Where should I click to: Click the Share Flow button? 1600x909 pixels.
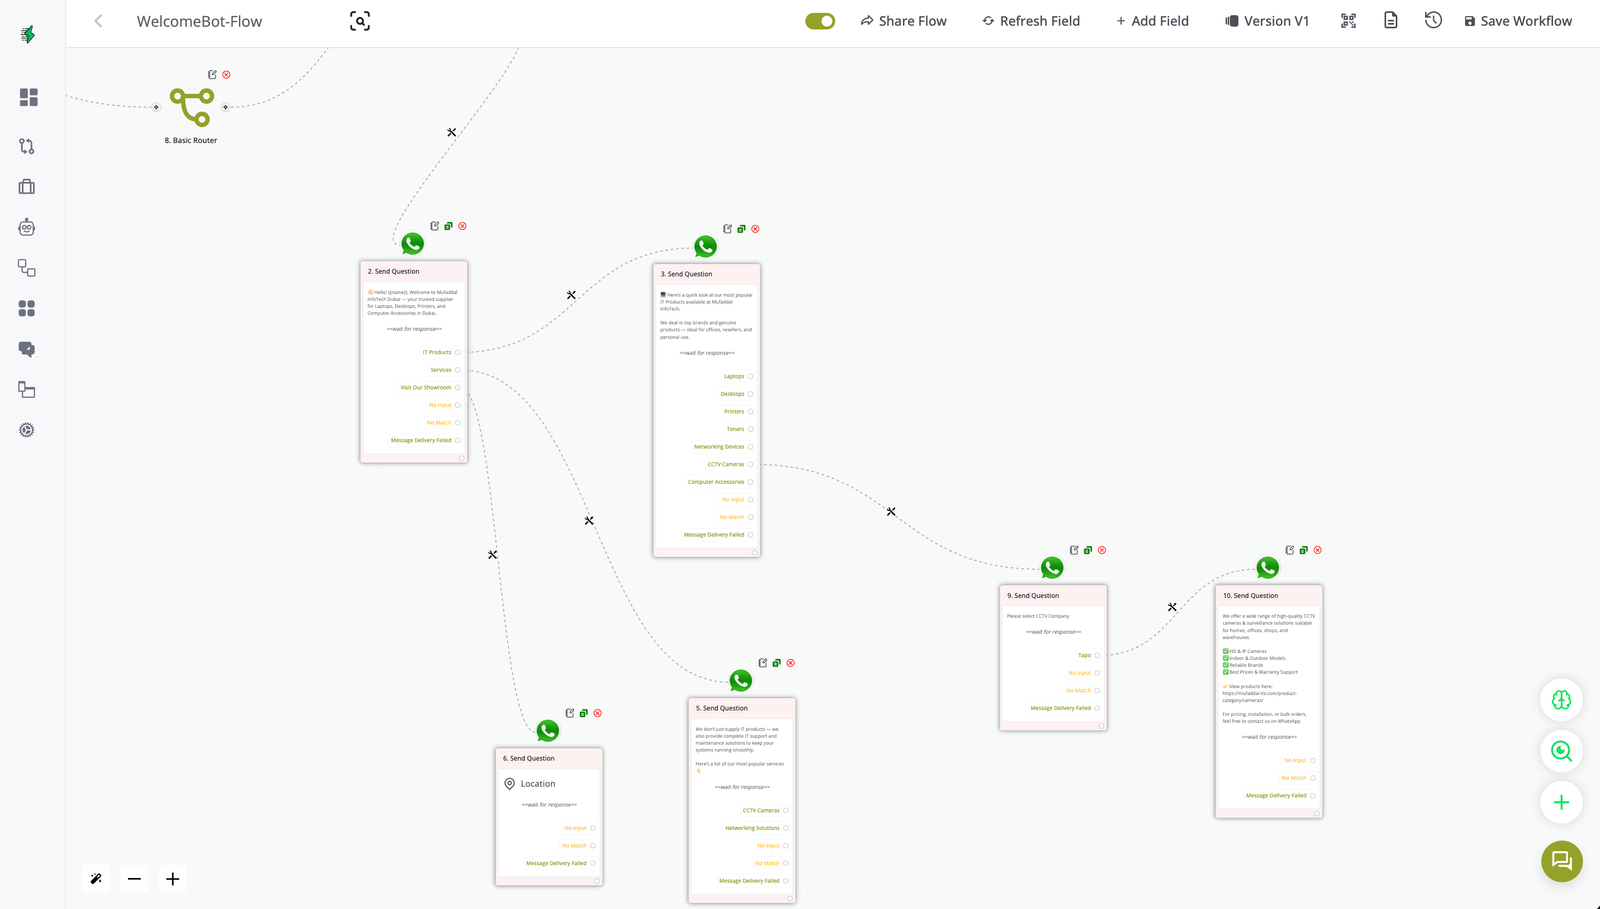[903, 21]
